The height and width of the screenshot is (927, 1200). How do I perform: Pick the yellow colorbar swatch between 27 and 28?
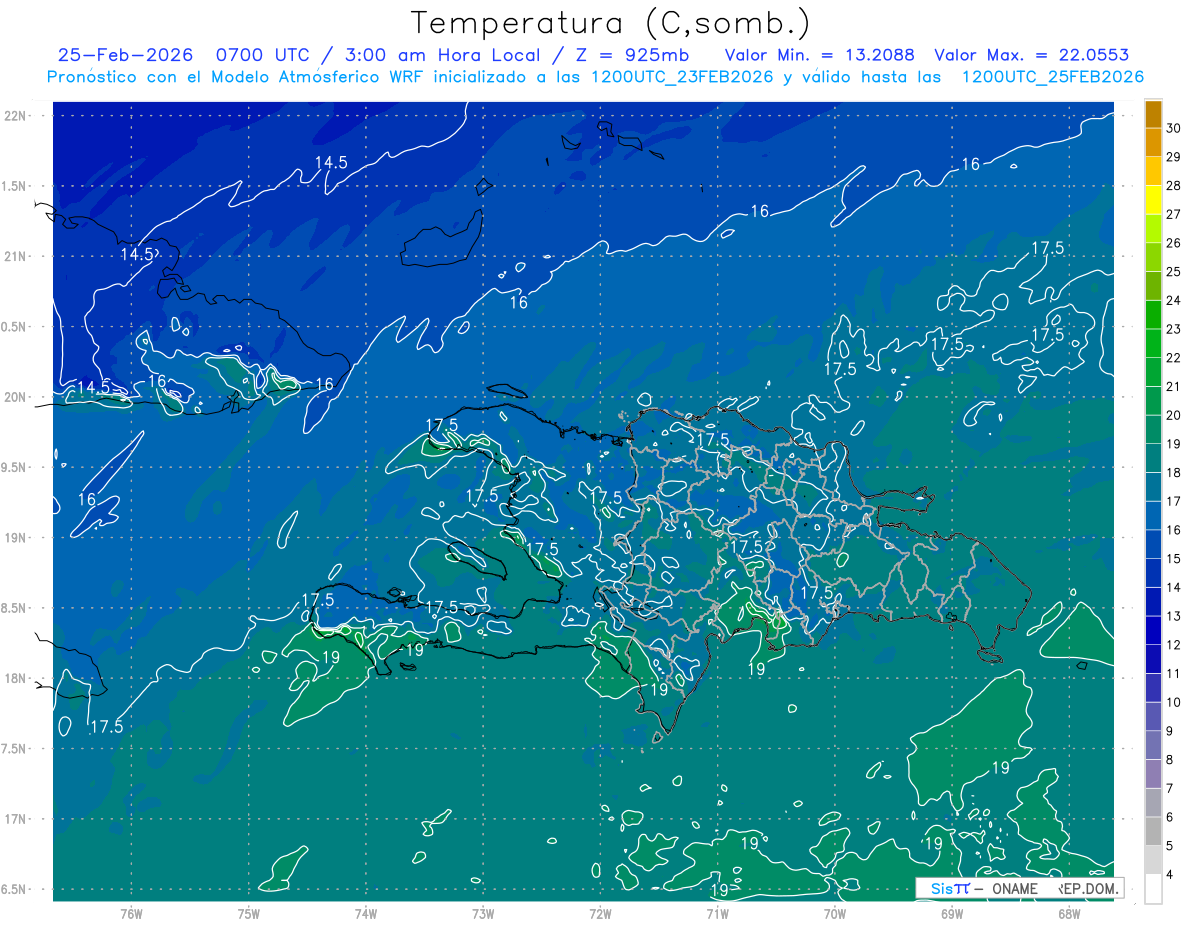click(x=1153, y=201)
